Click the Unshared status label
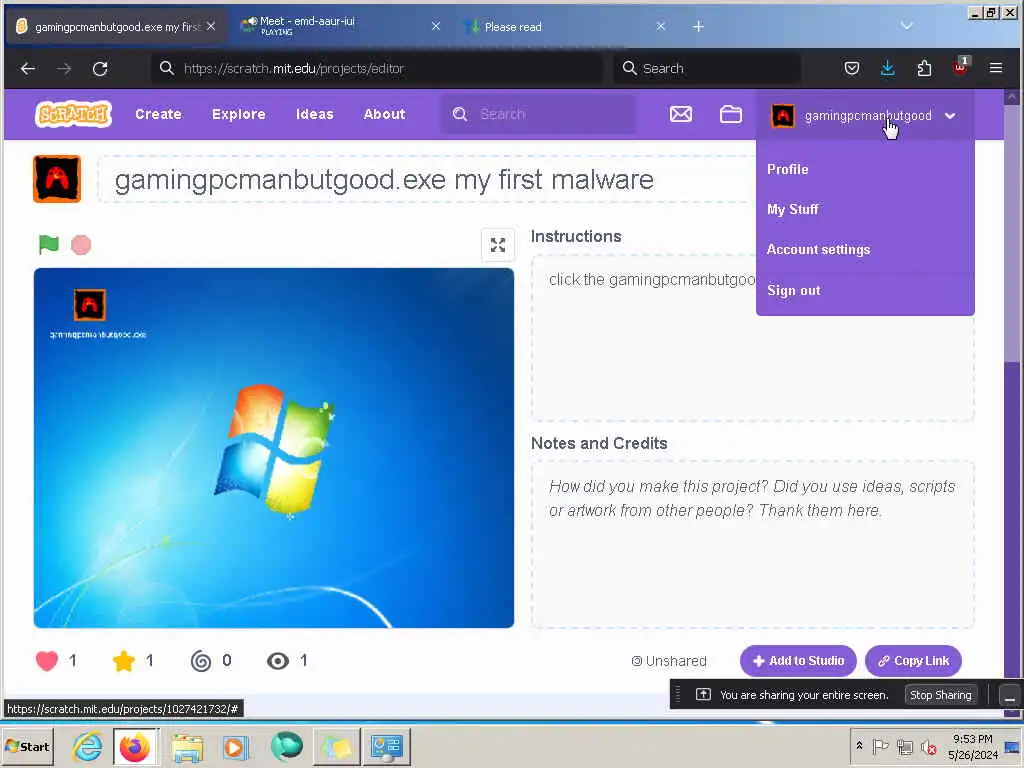Image resolution: width=1024 pixels, height=768 pixels. [669, 661]
